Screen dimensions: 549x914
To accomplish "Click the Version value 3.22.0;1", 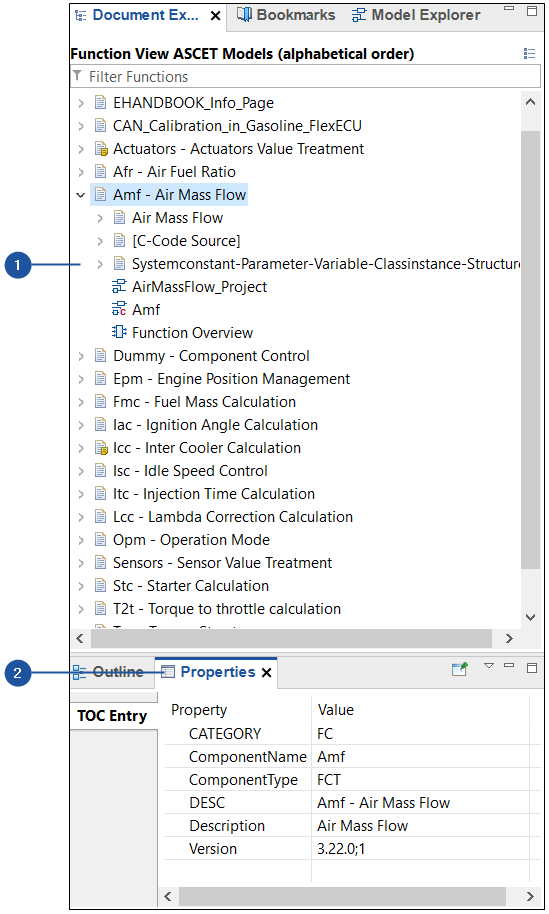I will pyautogui.click(x=341, y=849).
